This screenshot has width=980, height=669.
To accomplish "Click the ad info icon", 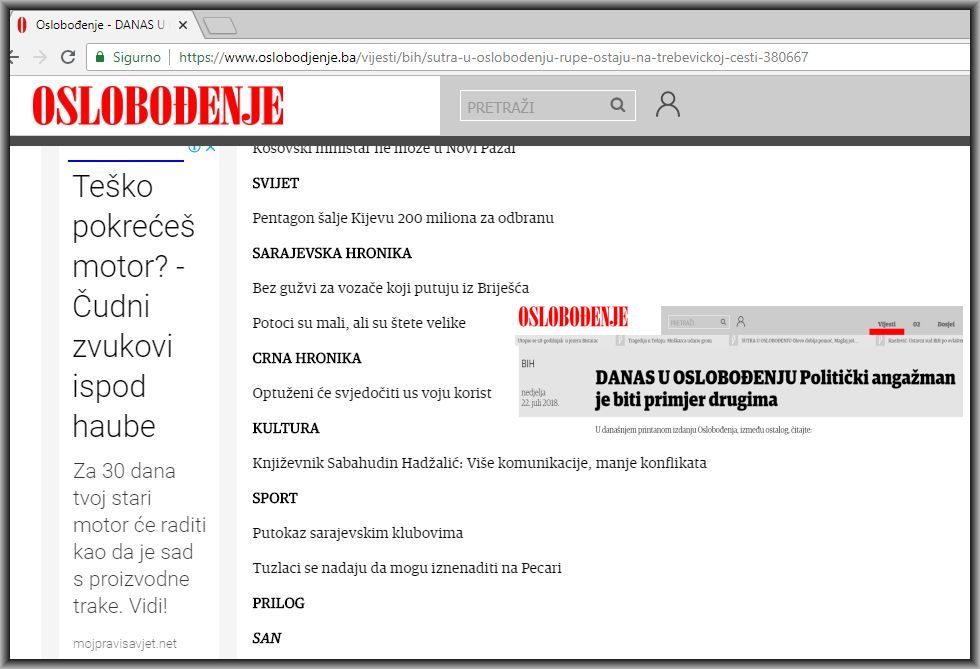I will (194, 148).
